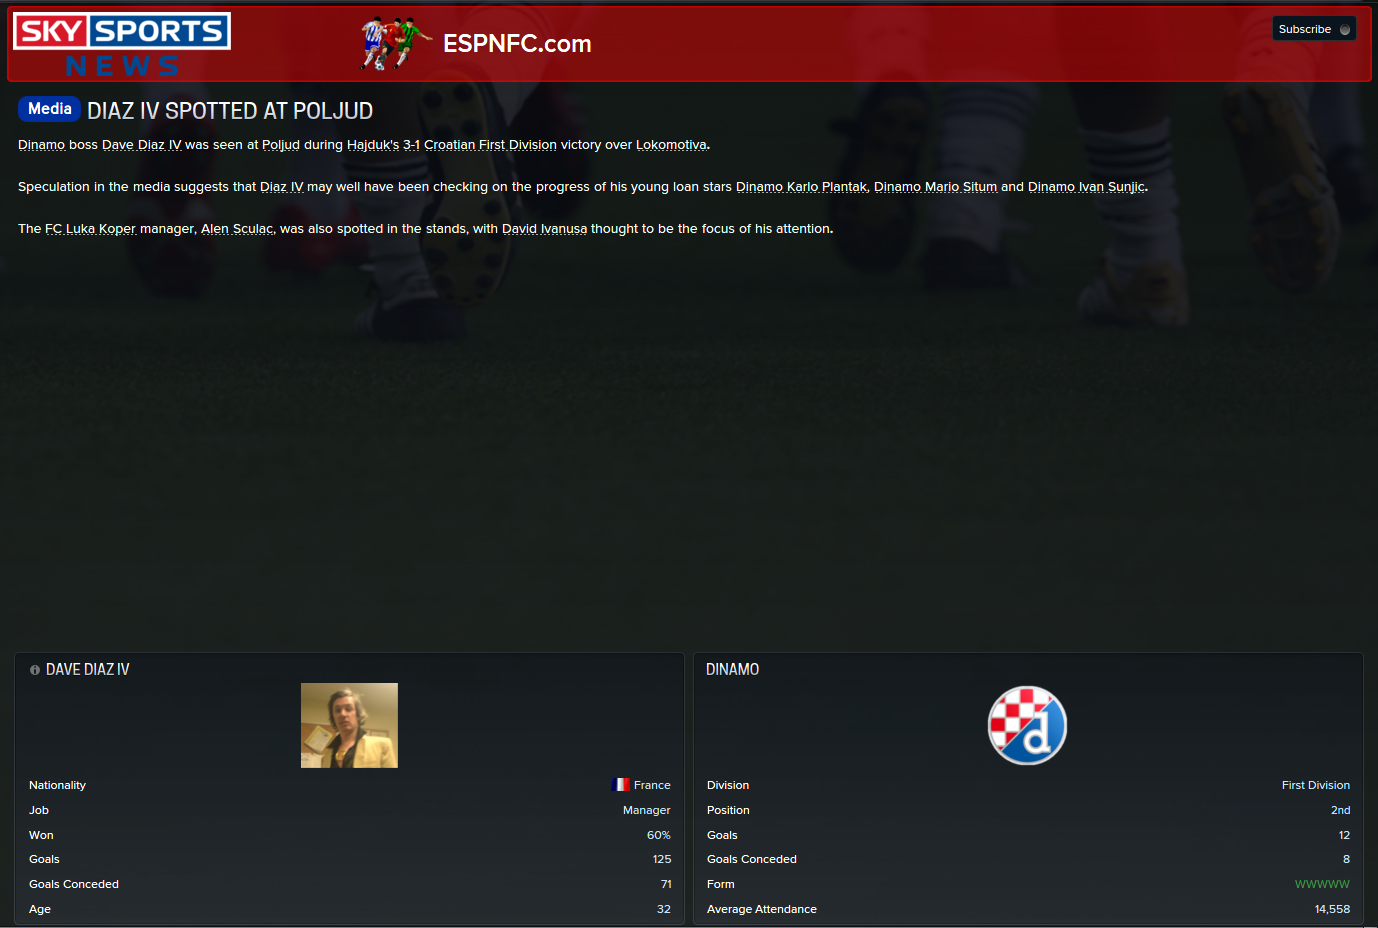
Task: Click the ESPNFC footballers icon
Action: coord(396,44)
